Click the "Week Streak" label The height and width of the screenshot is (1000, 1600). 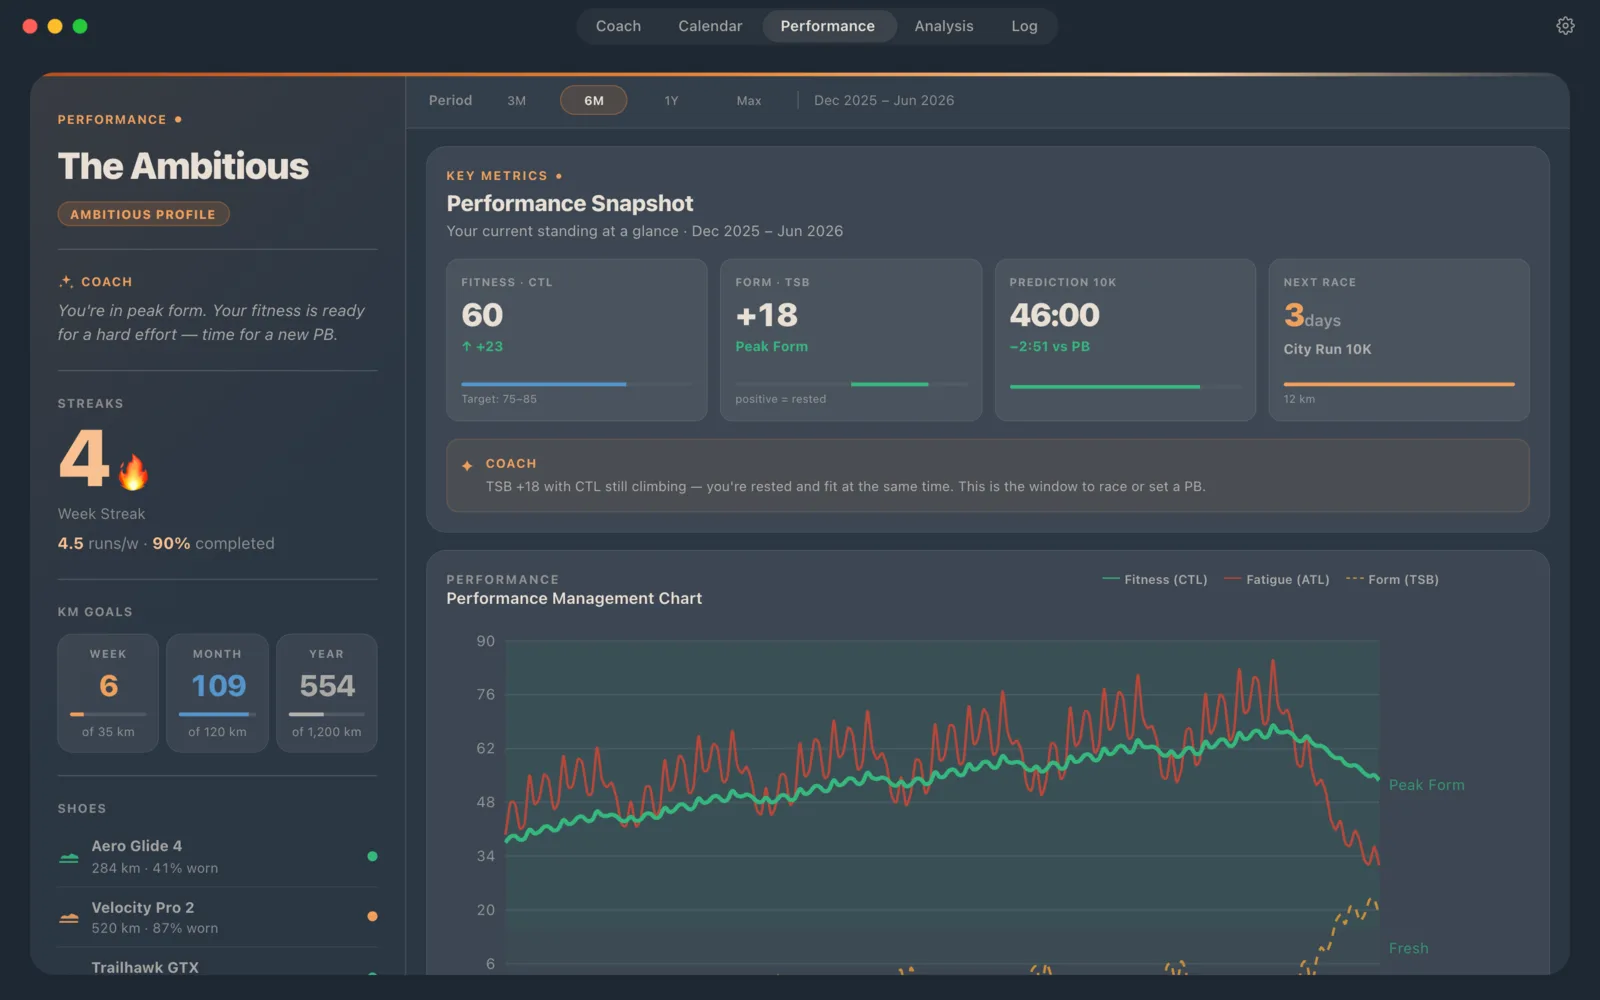click(101, 513)
